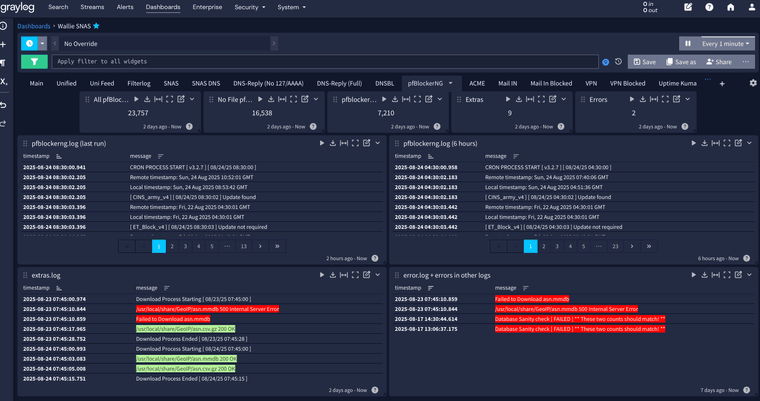Click the Wallie SNAS favorite star
The height and width of the screenshot is (401, 760).
96,26
